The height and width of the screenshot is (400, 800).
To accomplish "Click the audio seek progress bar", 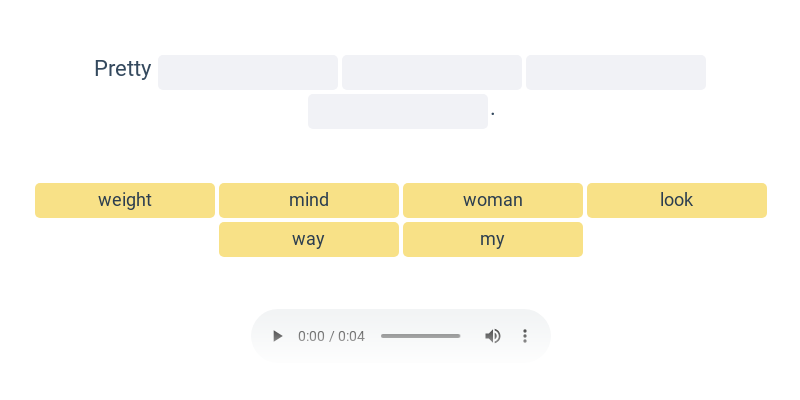I will (x=420, y=336).
